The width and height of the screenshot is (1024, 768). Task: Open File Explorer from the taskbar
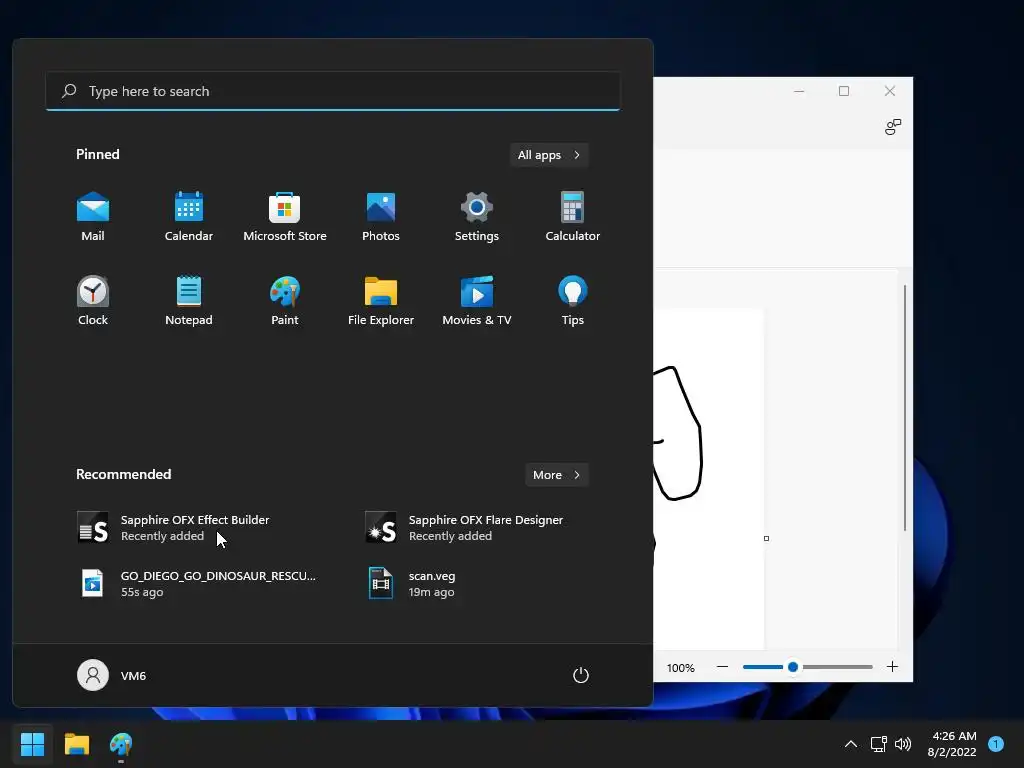[x=77, y=744]
